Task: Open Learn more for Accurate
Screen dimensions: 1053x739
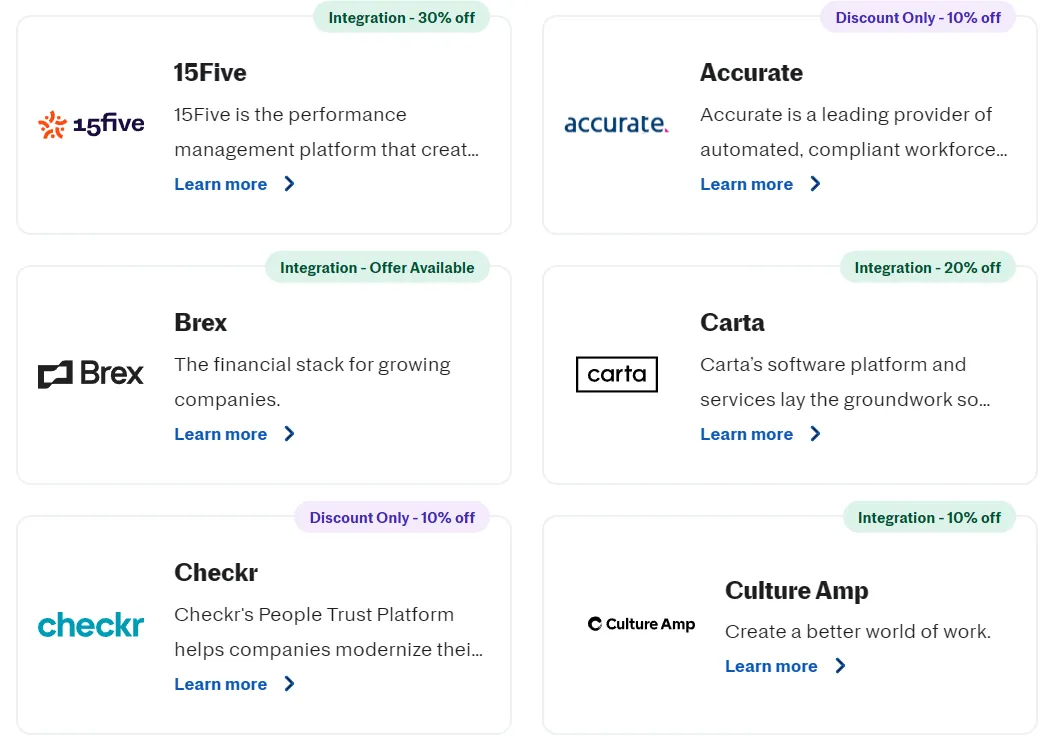Action: point(747,184)
